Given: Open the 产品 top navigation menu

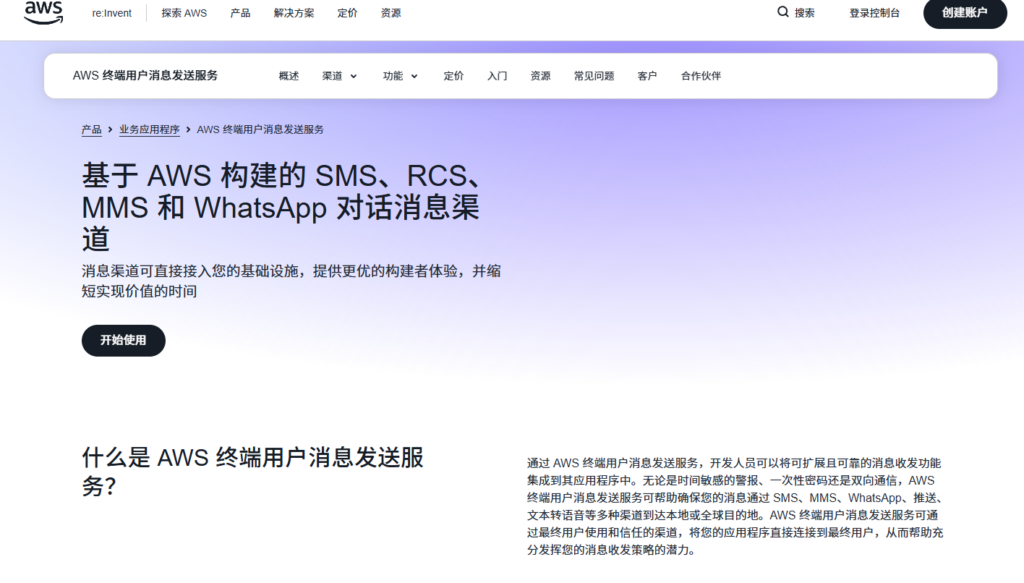Looking at the screenshot, I should (x=240, y=13).
